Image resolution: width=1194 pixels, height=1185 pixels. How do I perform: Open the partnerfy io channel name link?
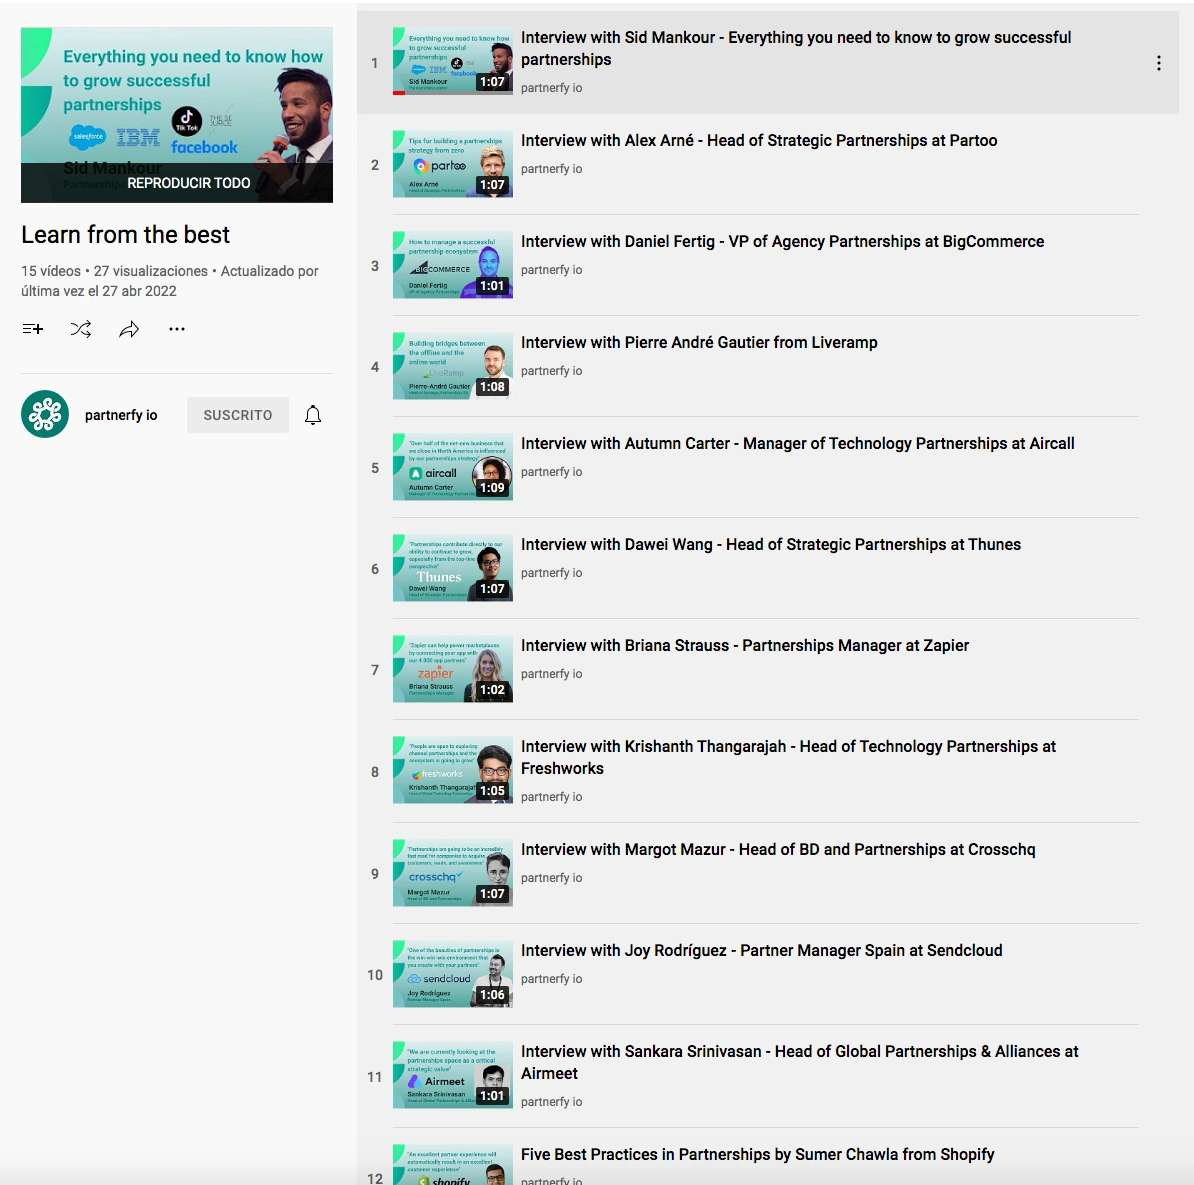[121, 415]
